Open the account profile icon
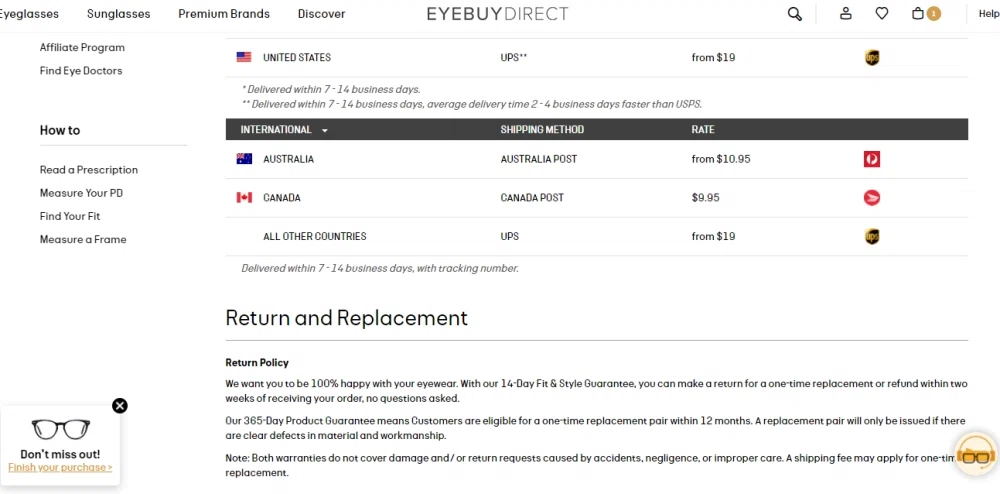The height and width of the screenshot is (494, 1000). (846, 14)
